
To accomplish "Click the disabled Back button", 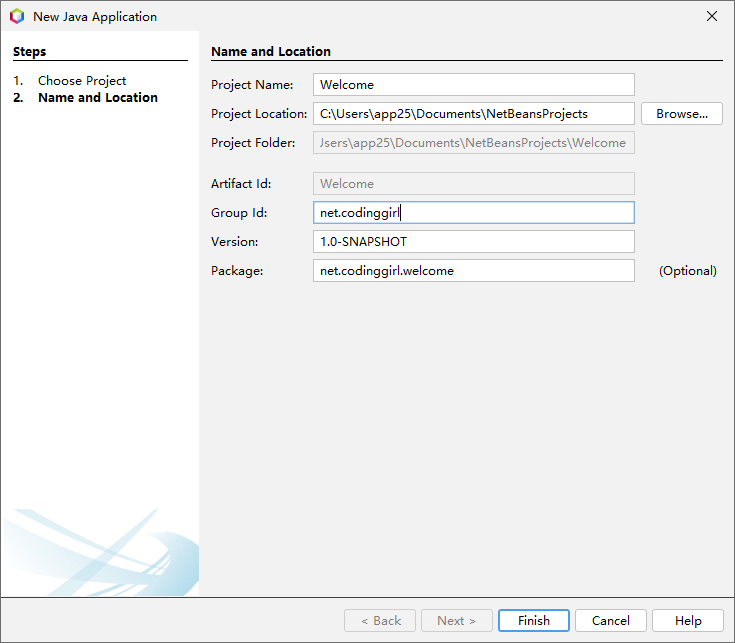I will (x=380, y=621).
